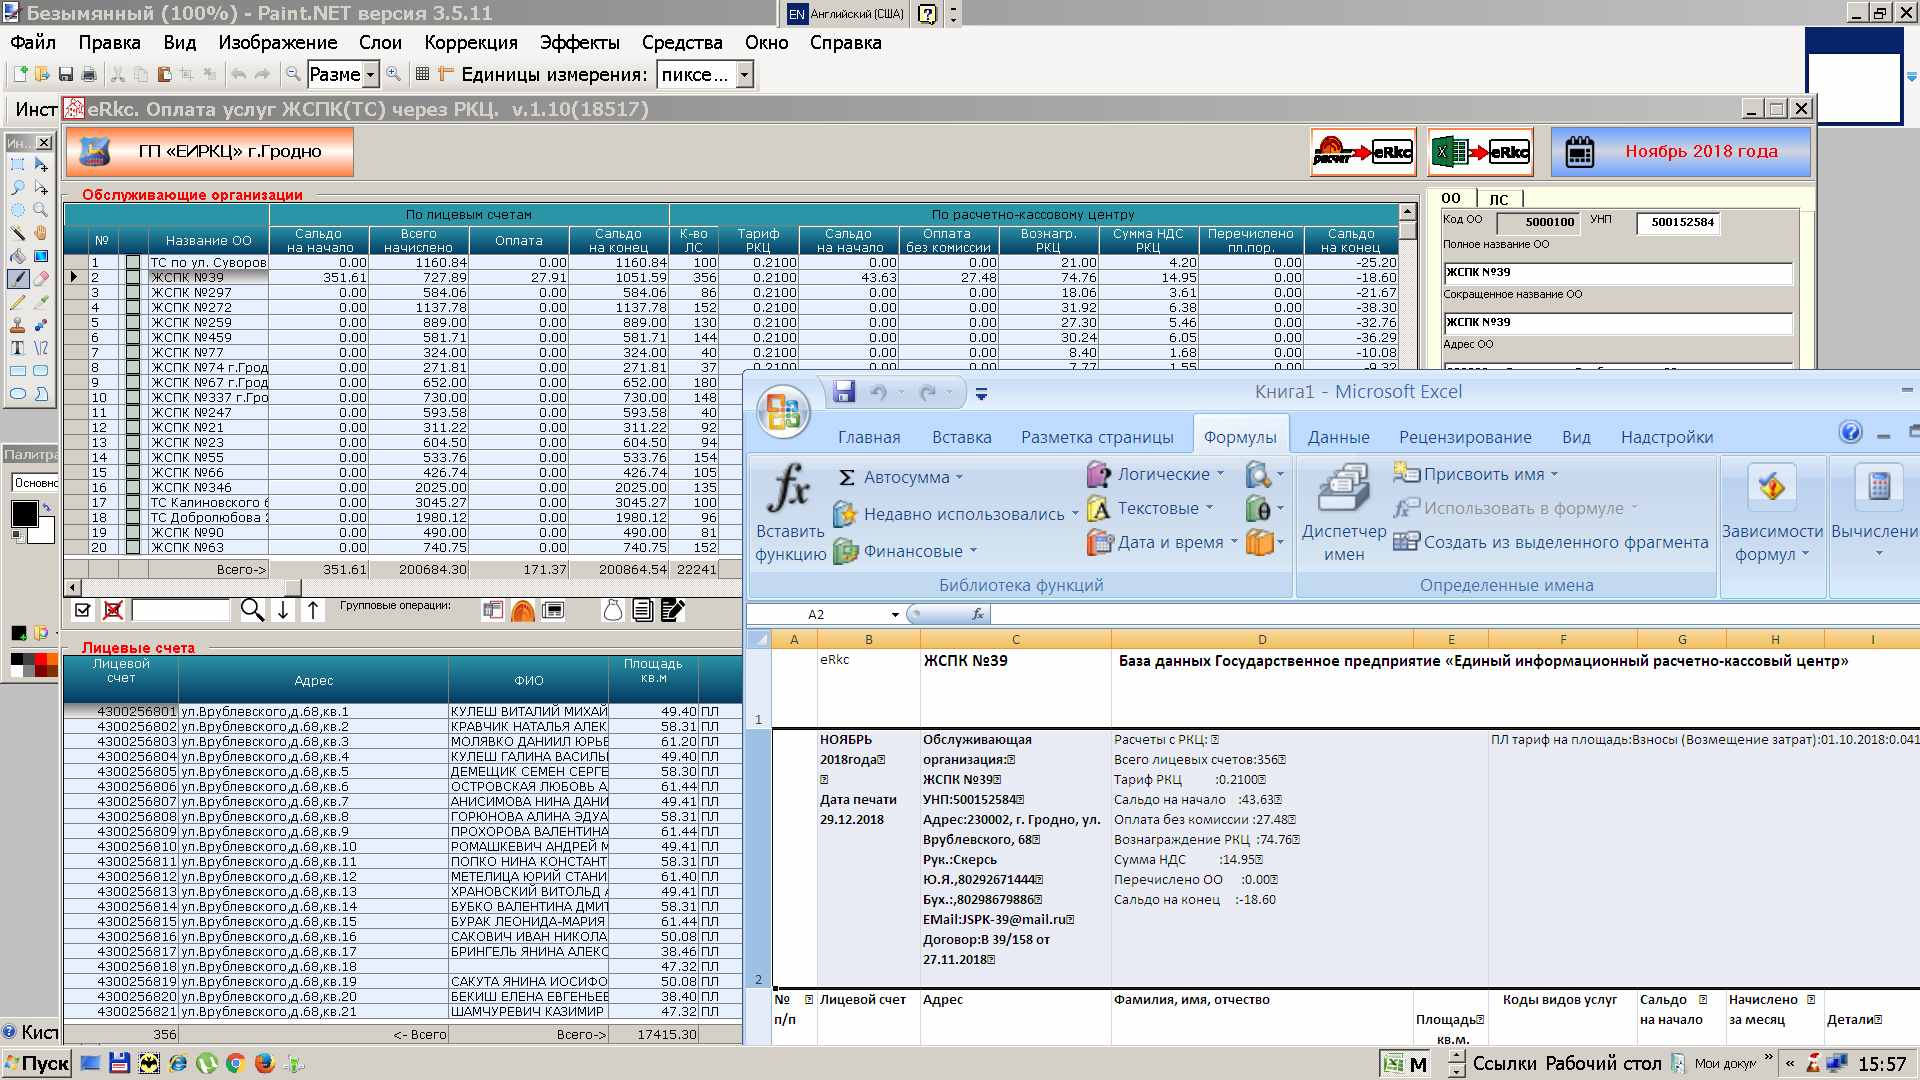Toggle the pixel grid icon in Paint.NET
The width and height of the screenshot is (1920, 1080).
pyautogui.click(x=422, y=74)
